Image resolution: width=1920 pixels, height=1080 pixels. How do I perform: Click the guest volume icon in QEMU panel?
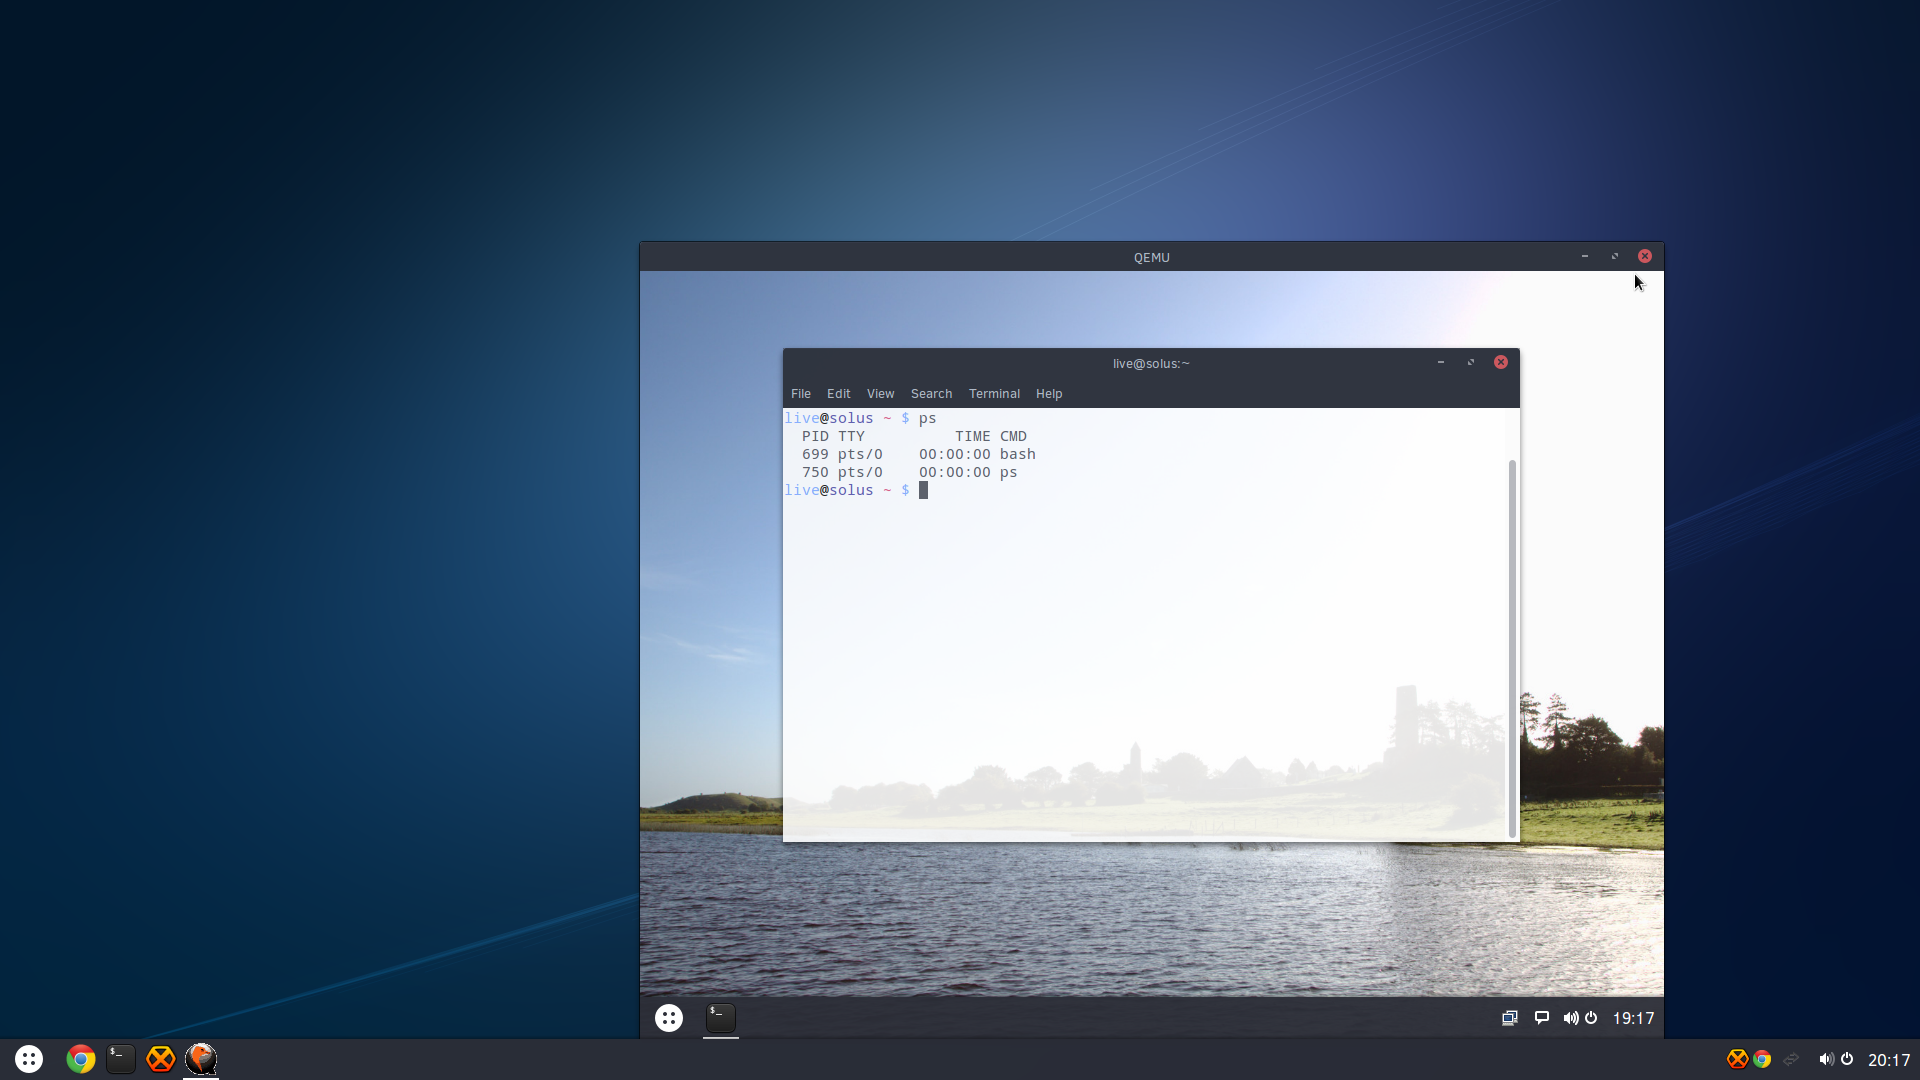click(1571, 1018)
